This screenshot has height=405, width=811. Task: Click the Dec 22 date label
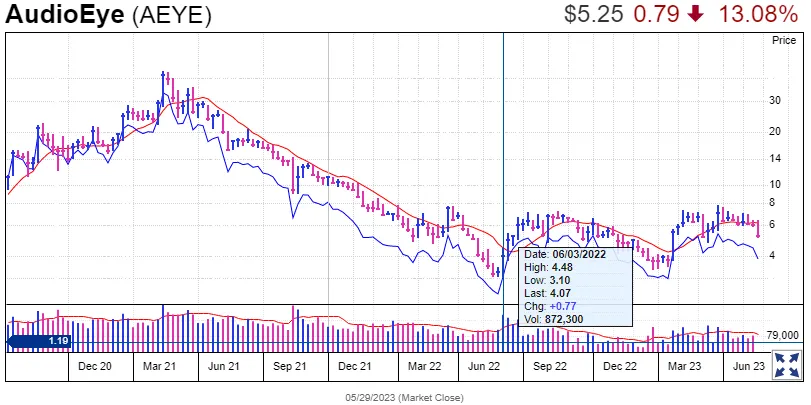click(620, 367)
